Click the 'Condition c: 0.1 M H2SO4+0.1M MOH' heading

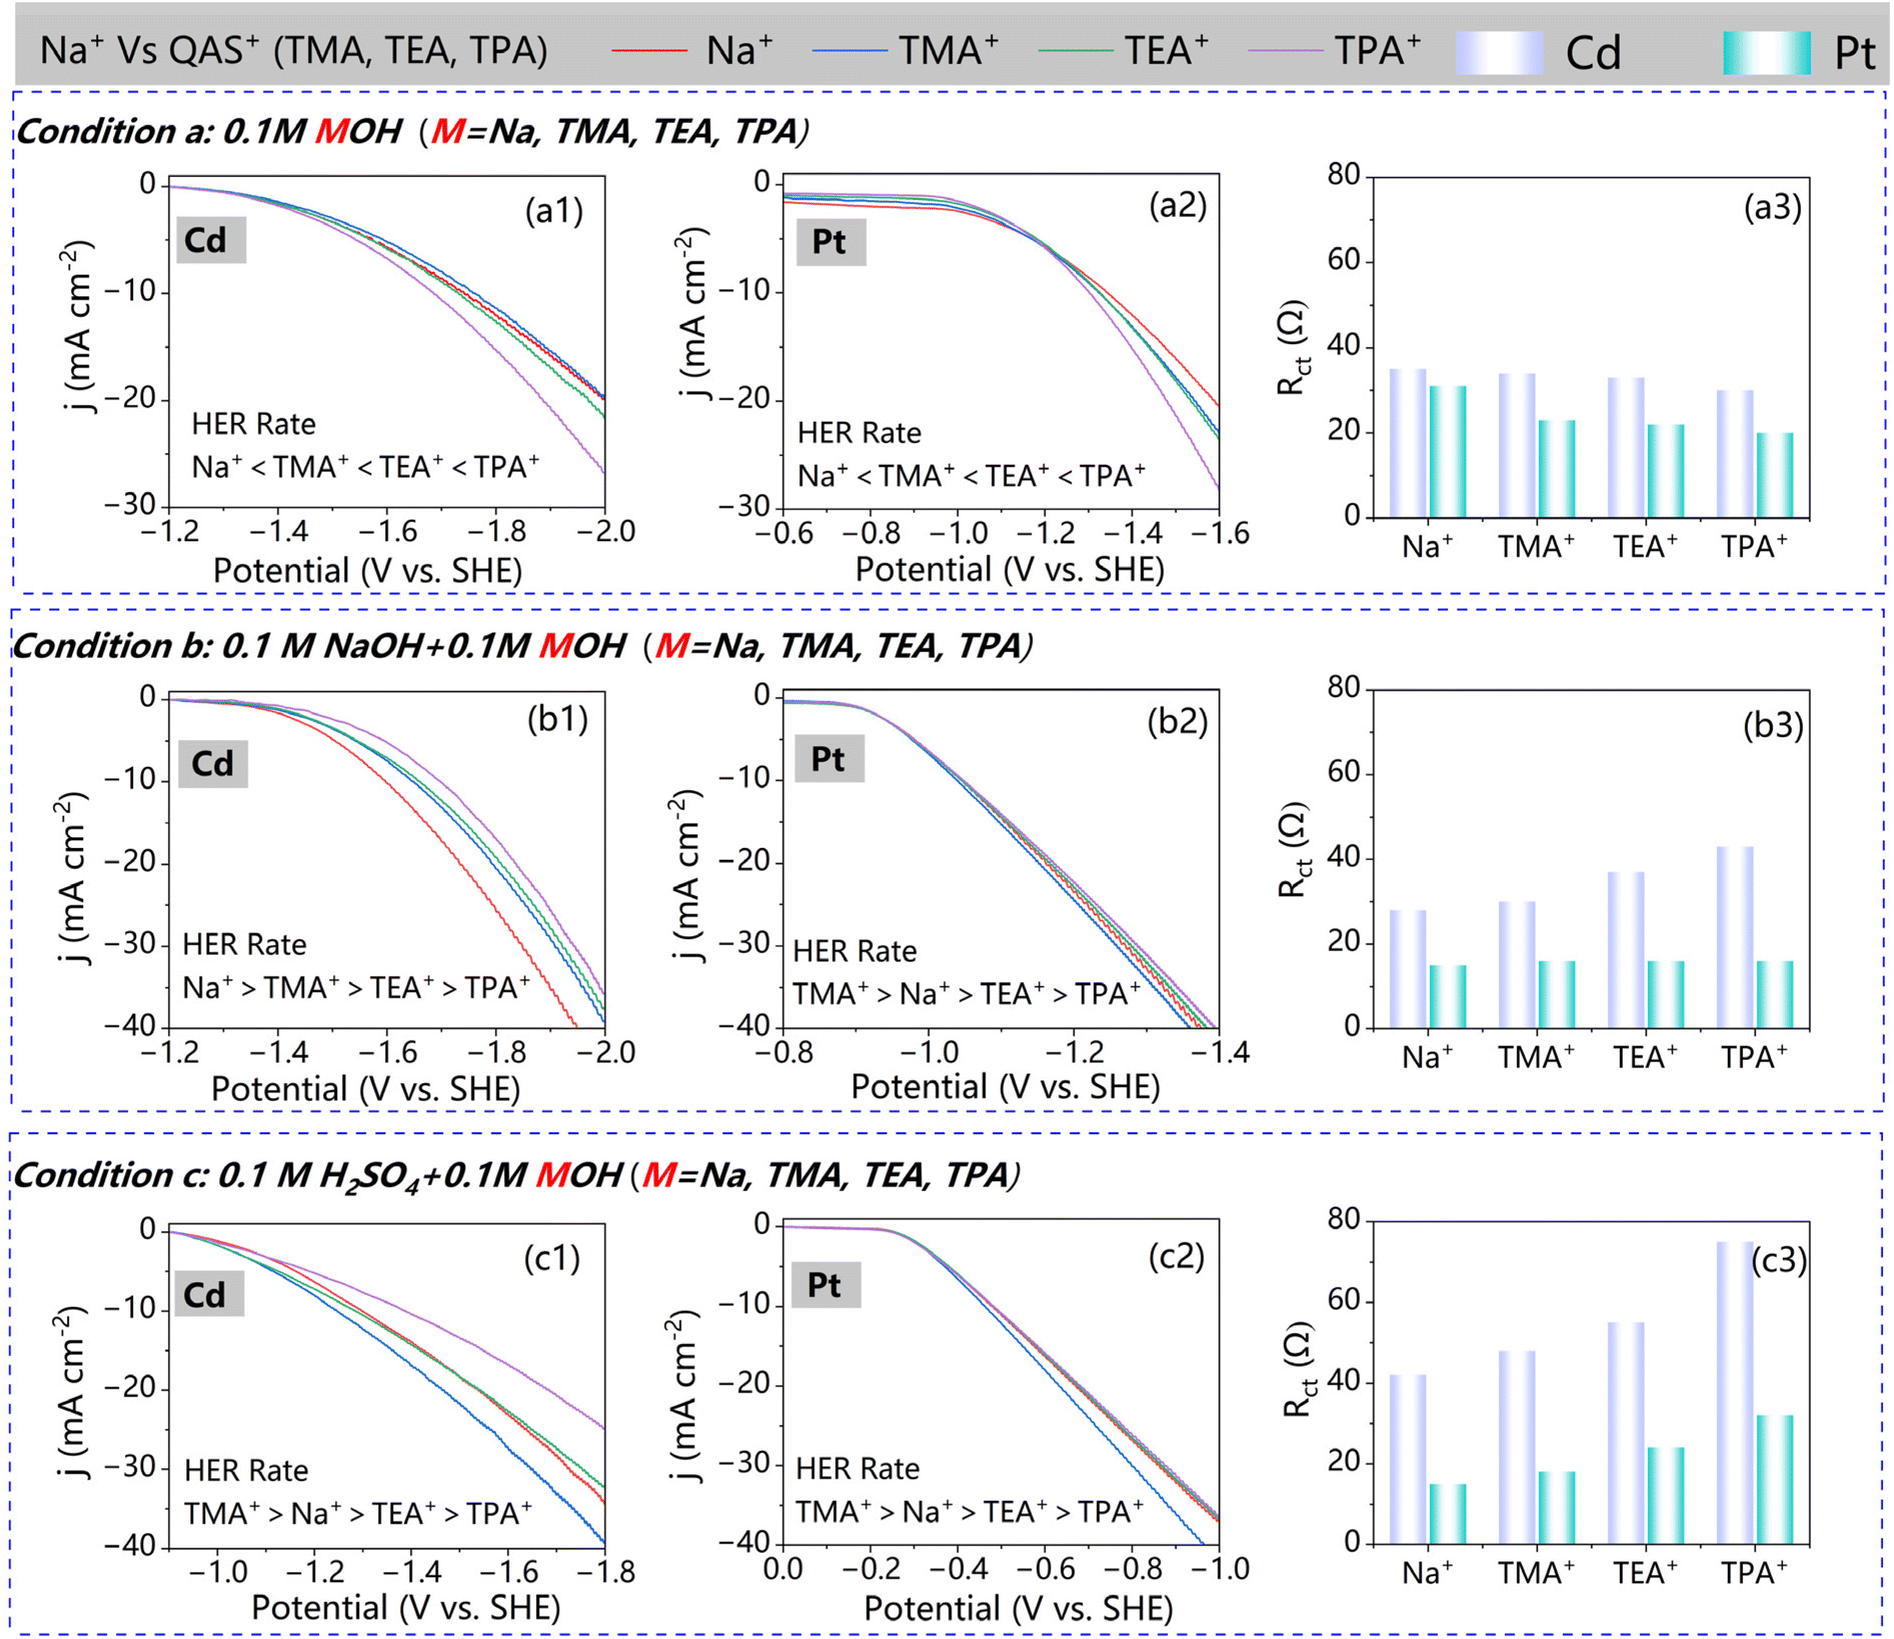[x=318, y=1176]
